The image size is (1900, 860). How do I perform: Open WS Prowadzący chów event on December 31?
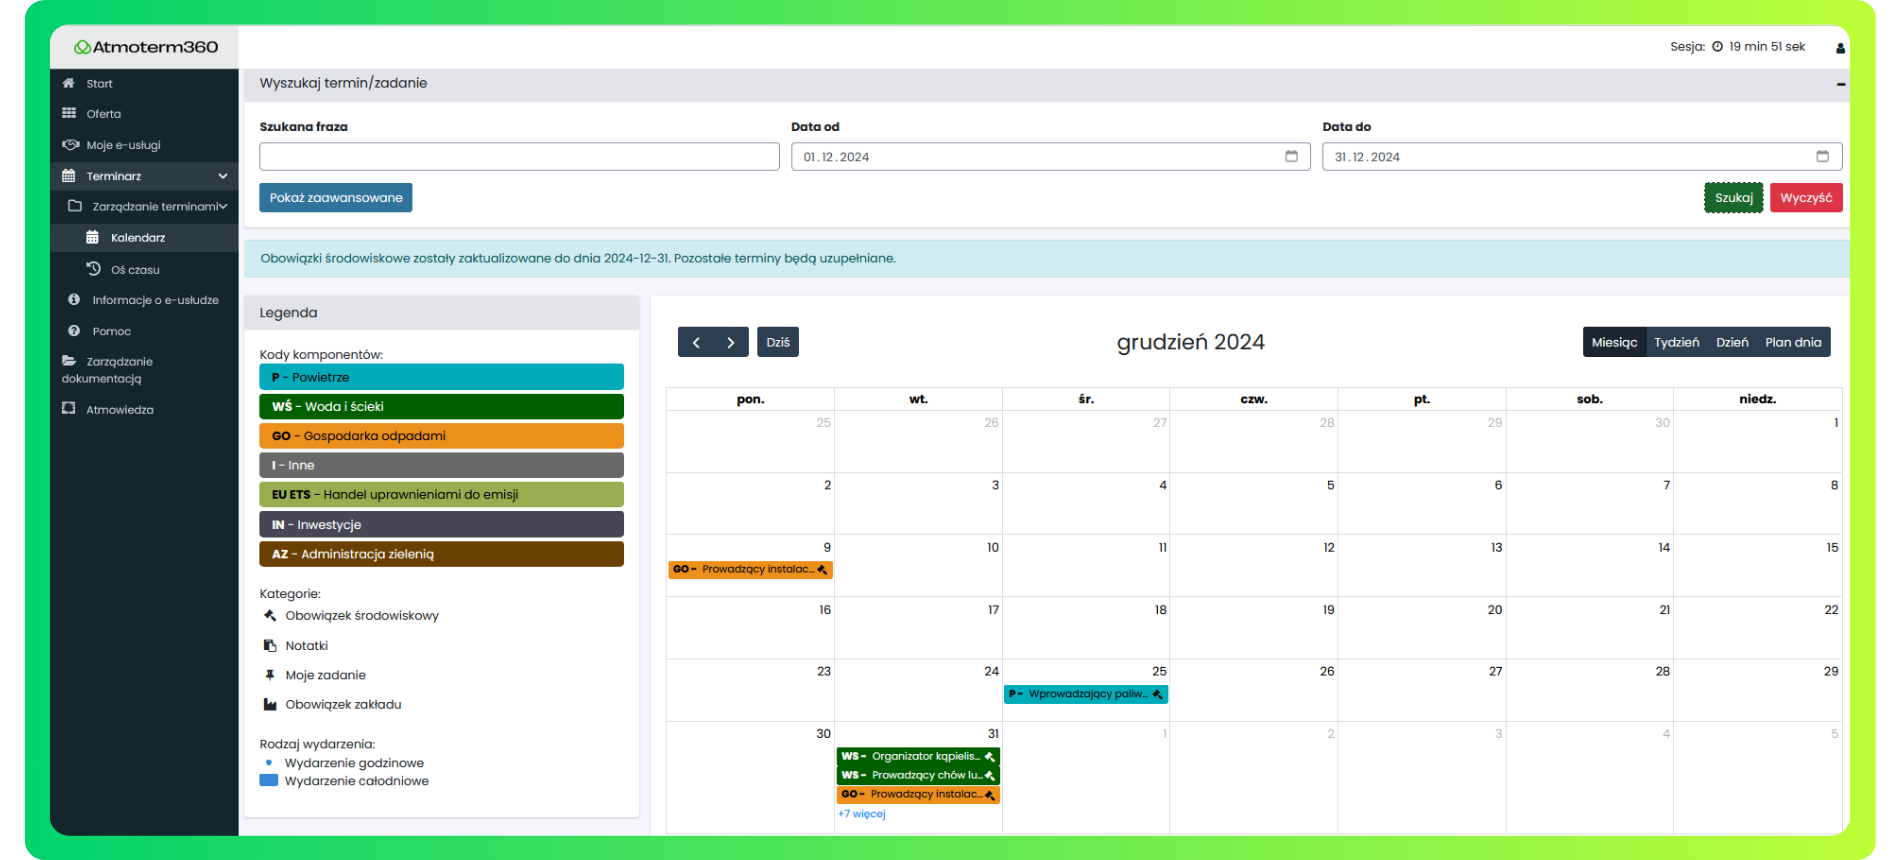918,775
